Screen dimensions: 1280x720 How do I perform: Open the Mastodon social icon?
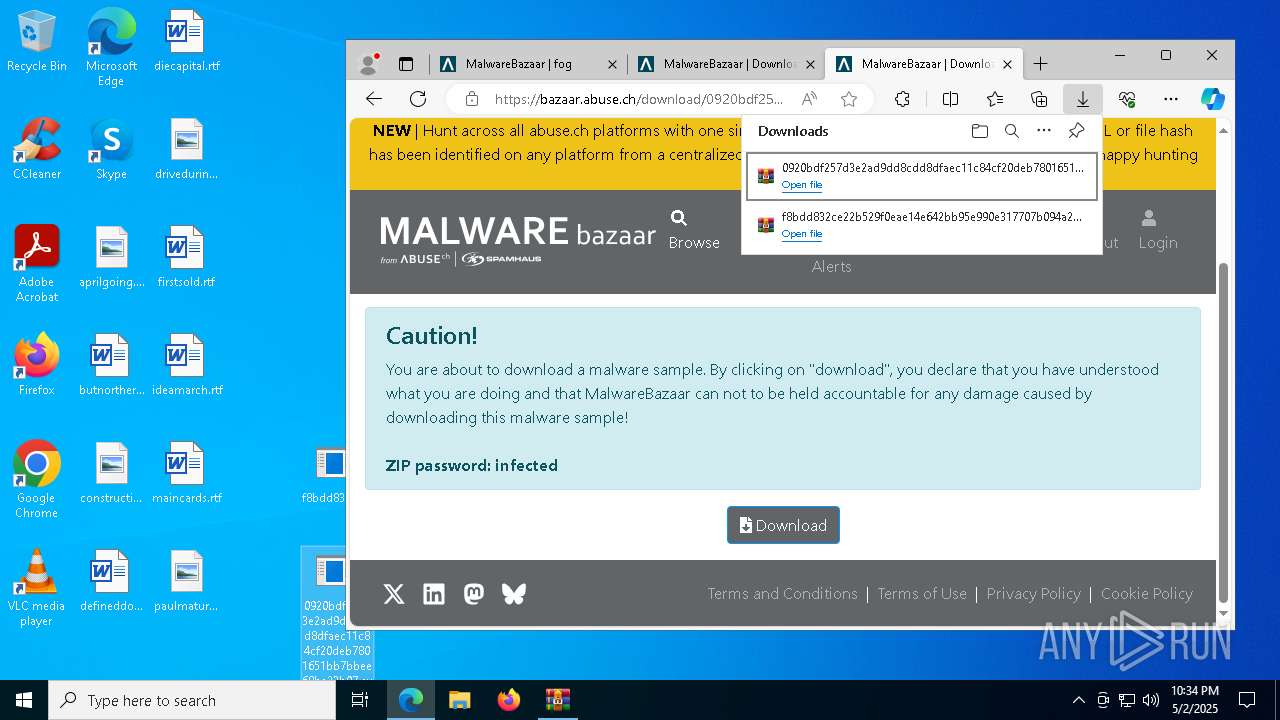click(x=474, y=594)
